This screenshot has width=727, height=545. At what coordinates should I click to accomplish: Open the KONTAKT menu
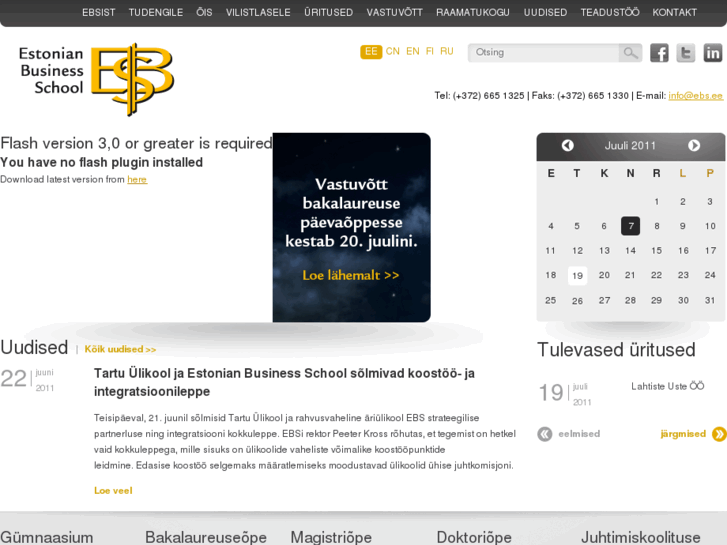click(x=675, y=13)
